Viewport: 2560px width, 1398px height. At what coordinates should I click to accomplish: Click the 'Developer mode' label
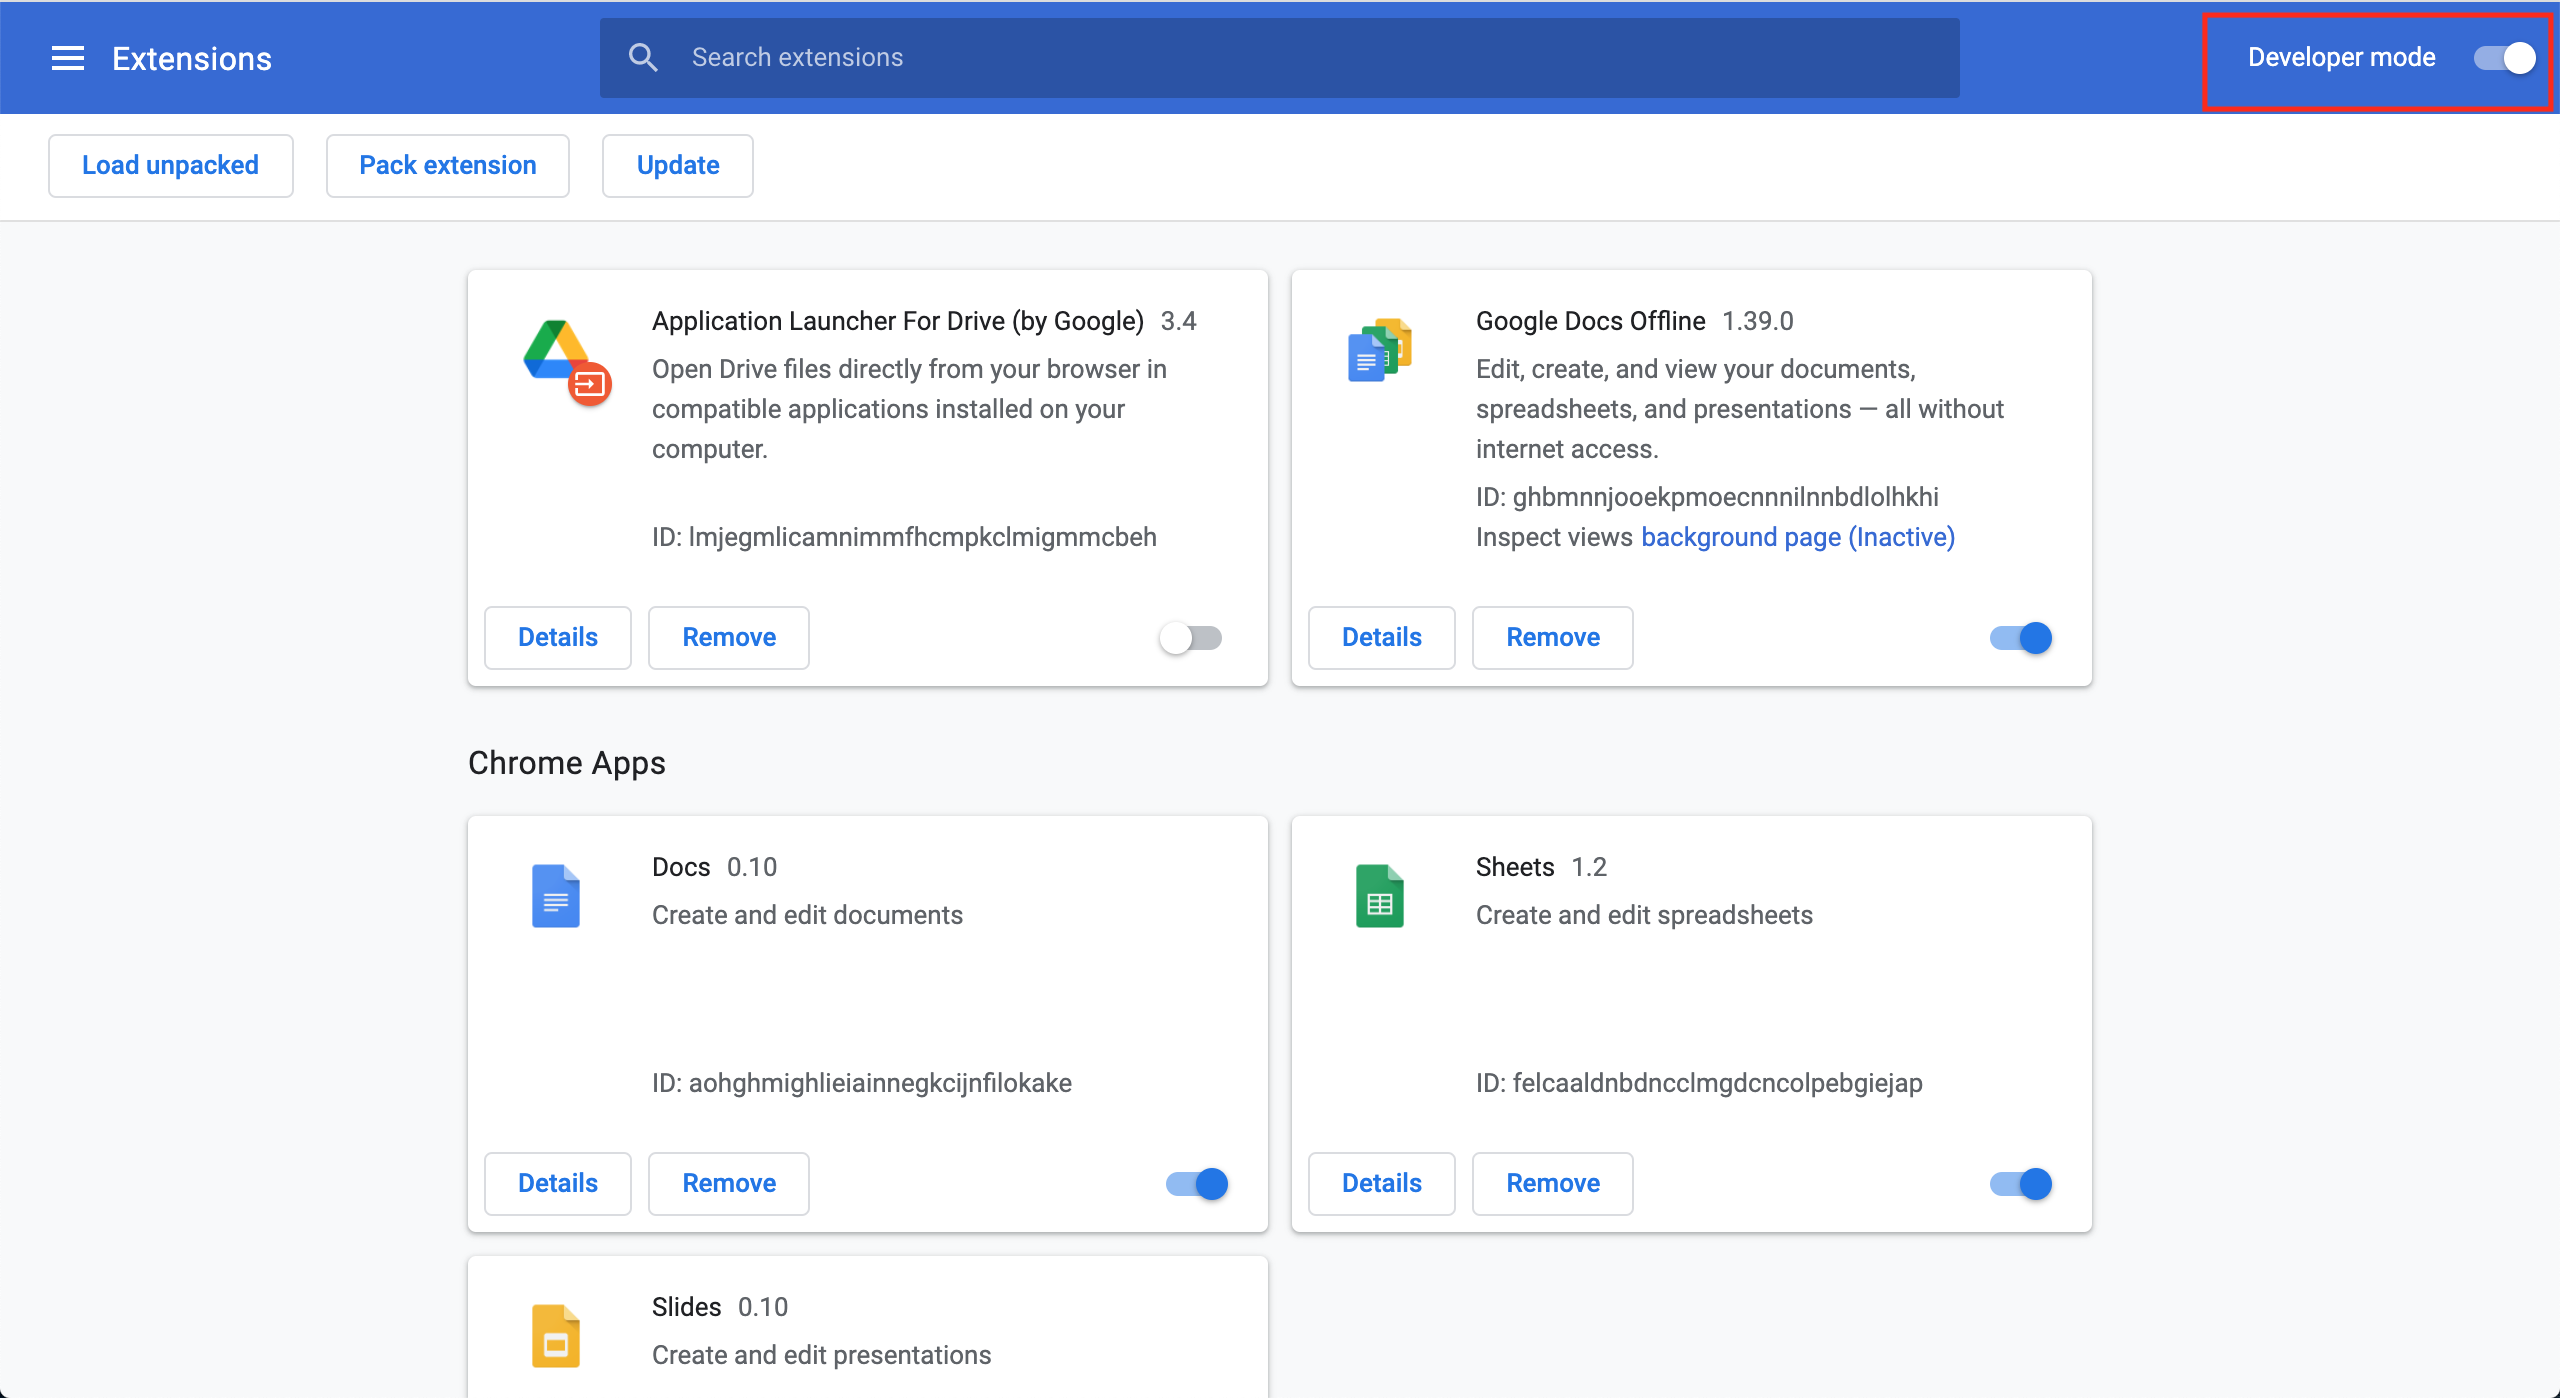[2341, 57]
